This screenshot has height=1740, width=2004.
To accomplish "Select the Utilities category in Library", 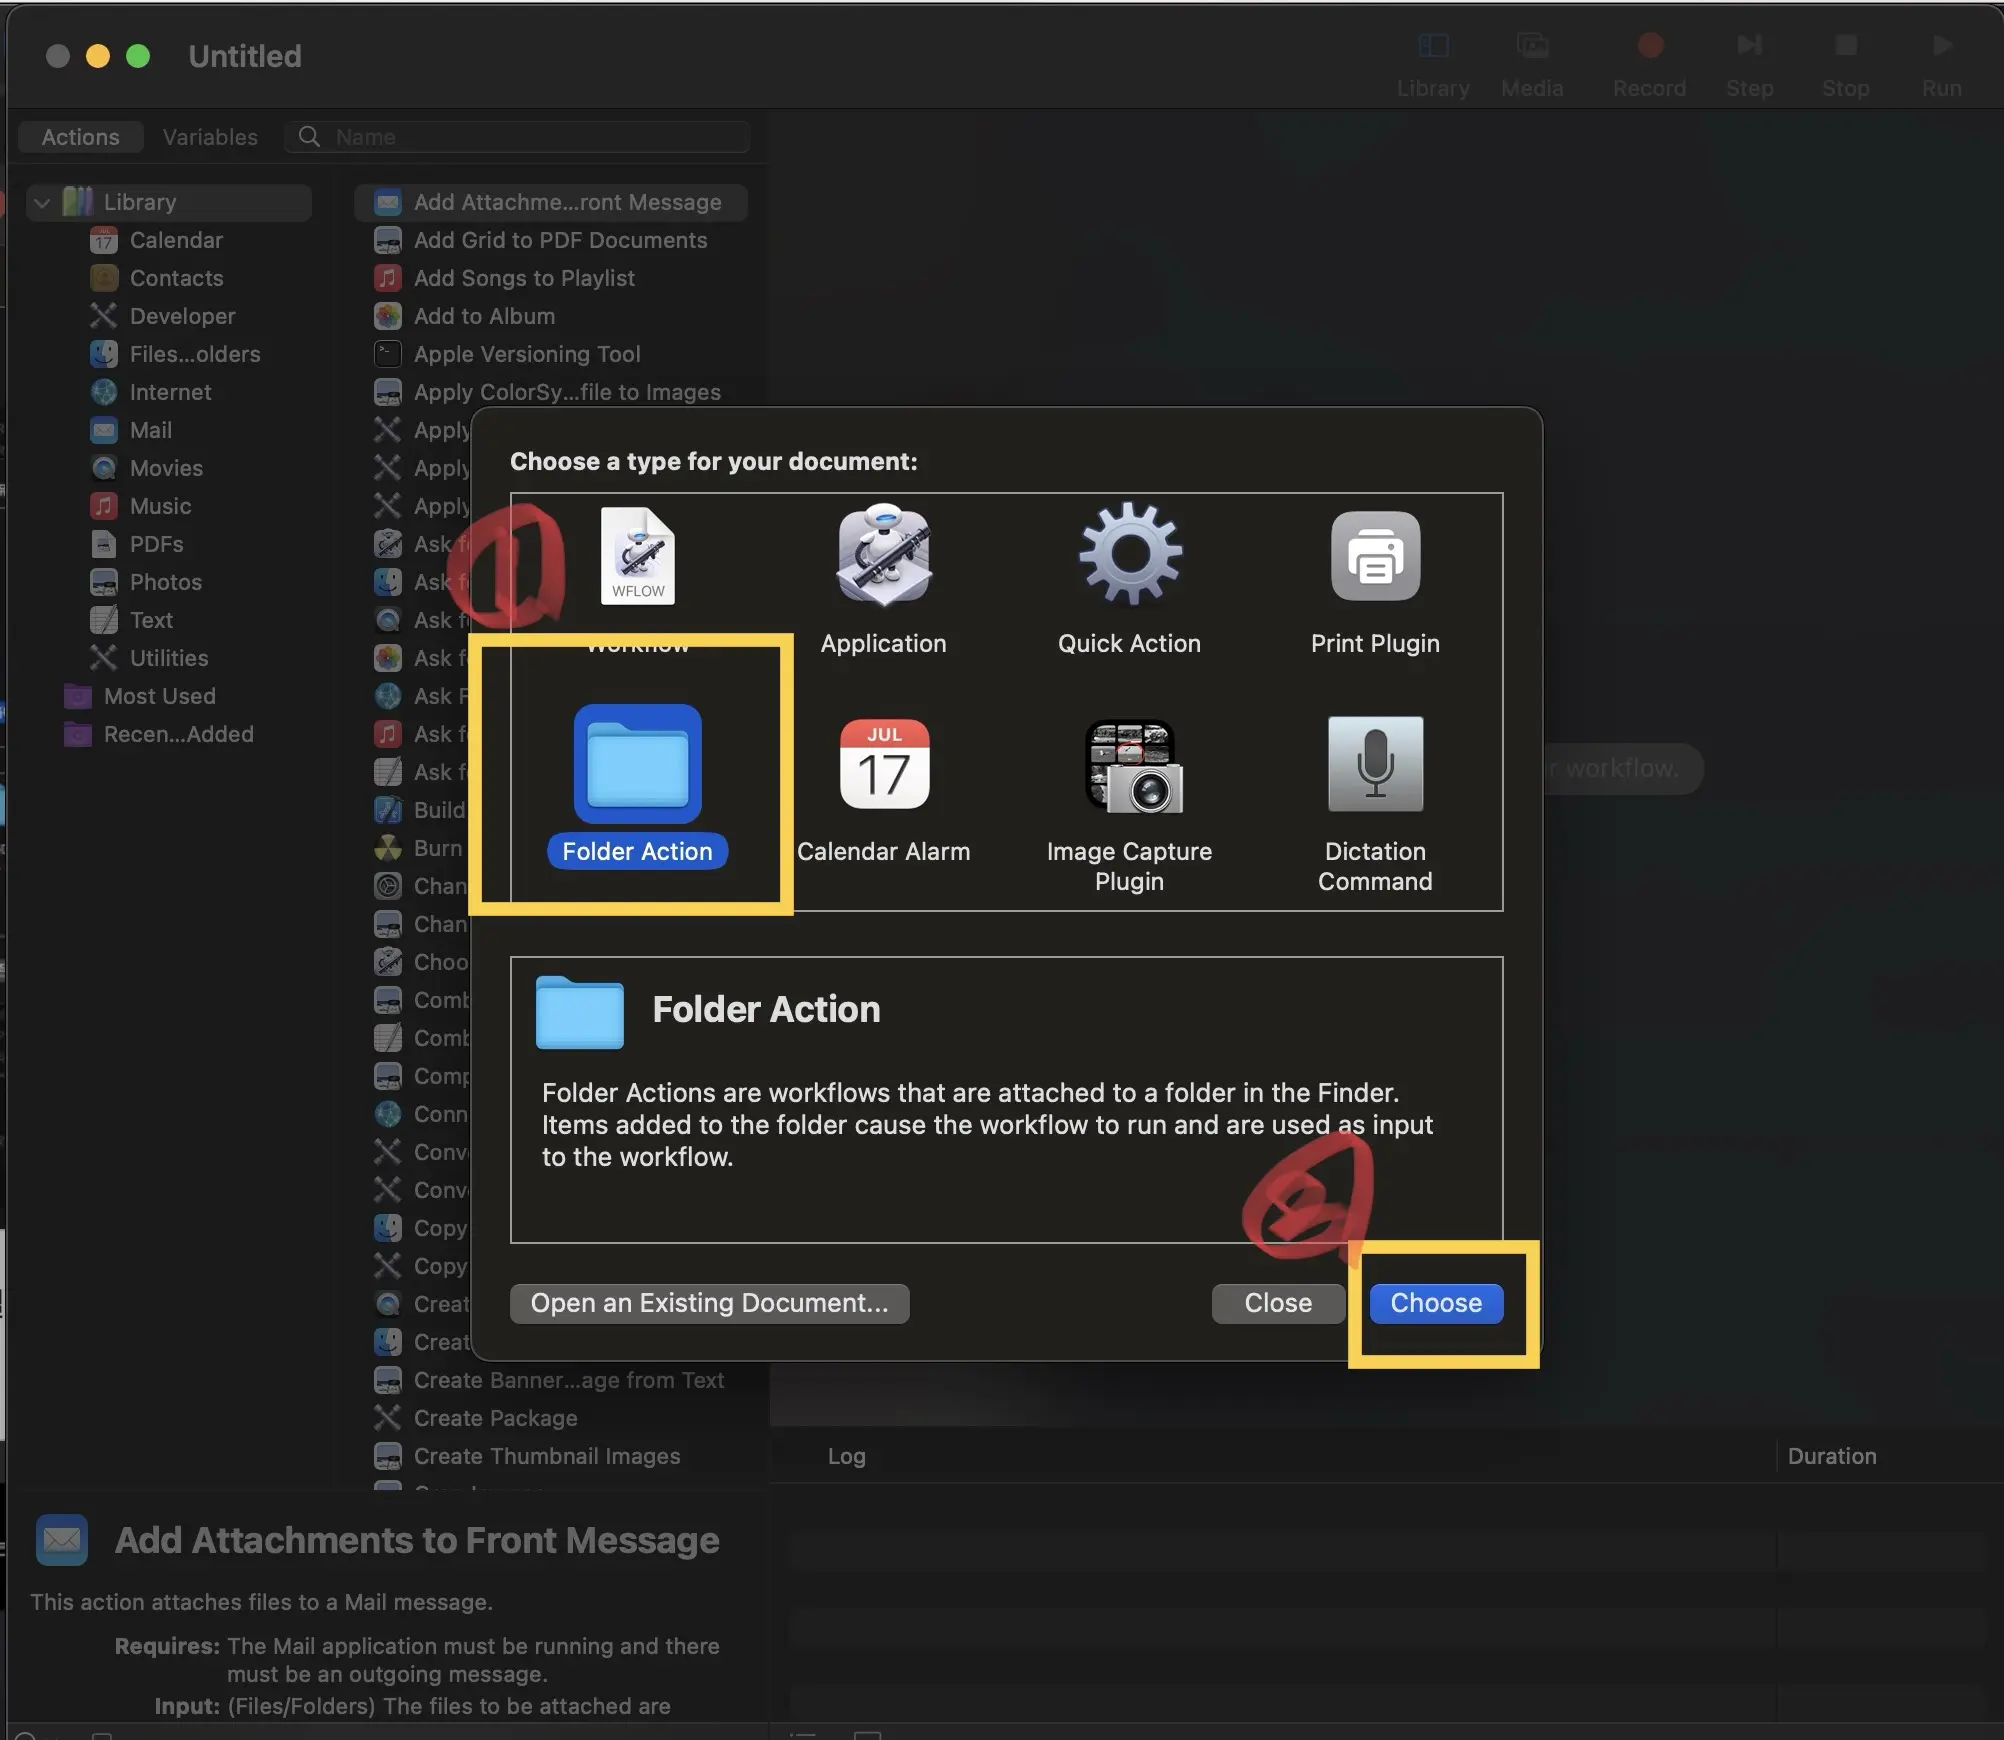I will 168,658.
